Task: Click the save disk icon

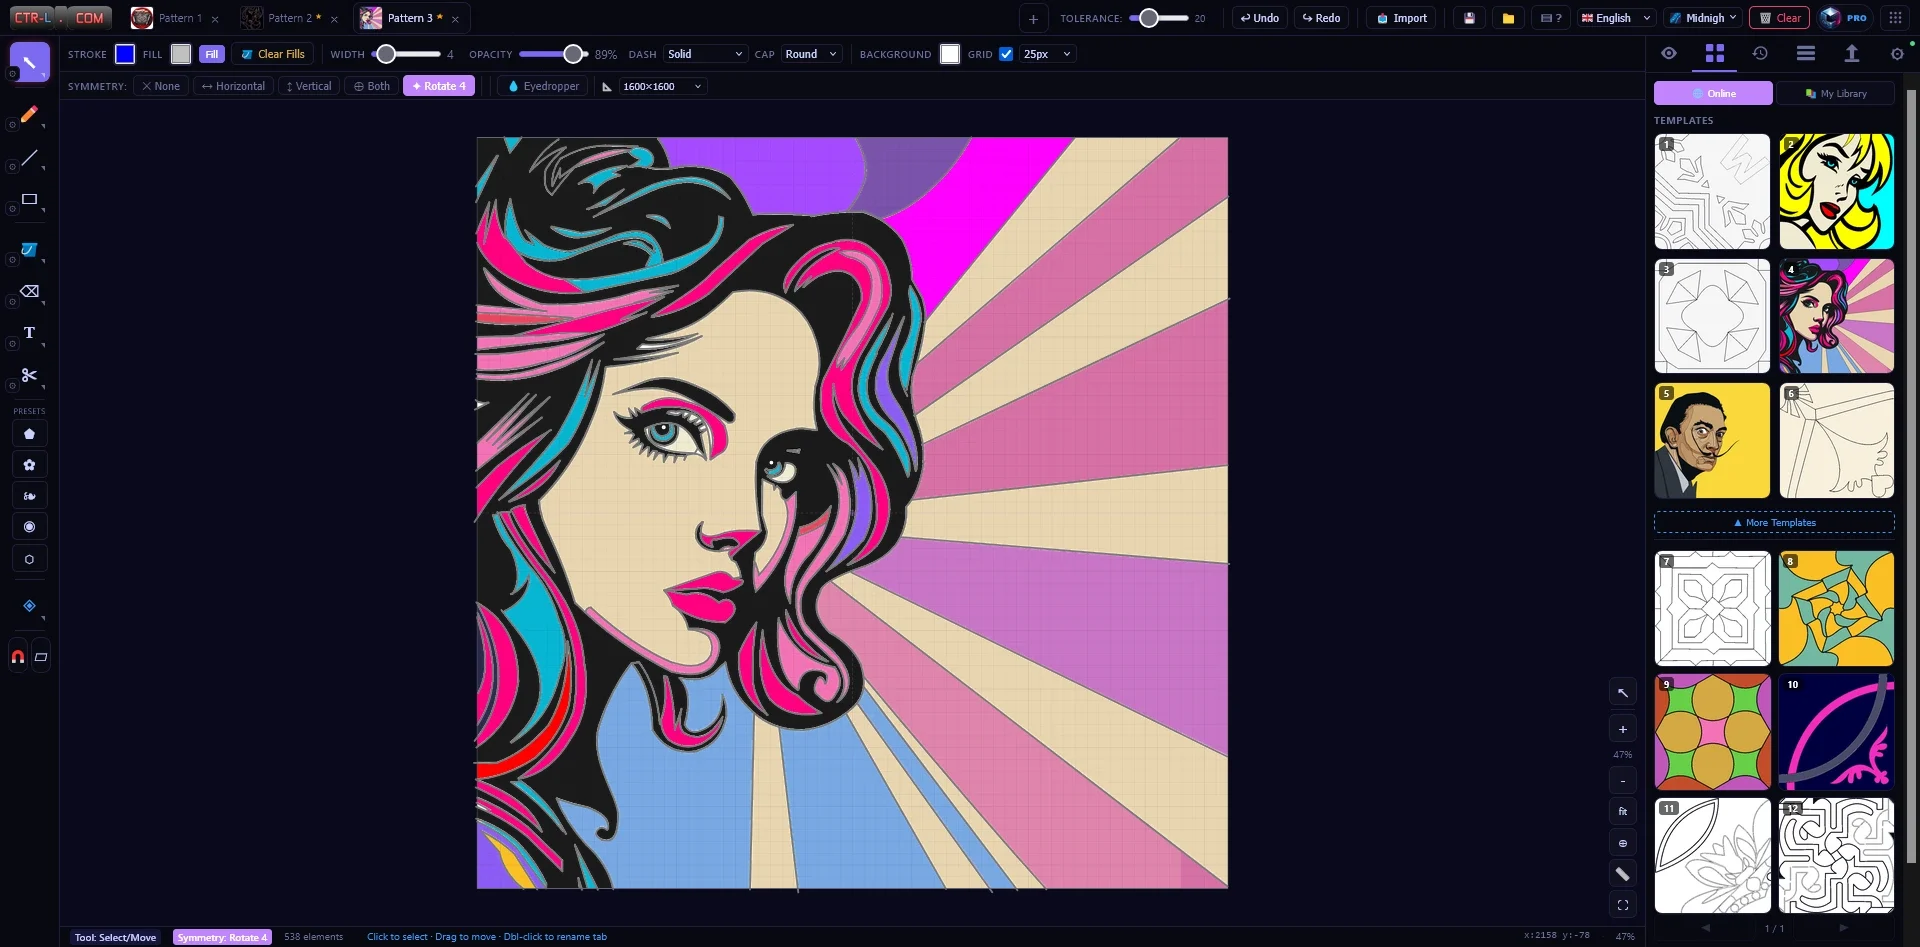Action: [1469, 18]
